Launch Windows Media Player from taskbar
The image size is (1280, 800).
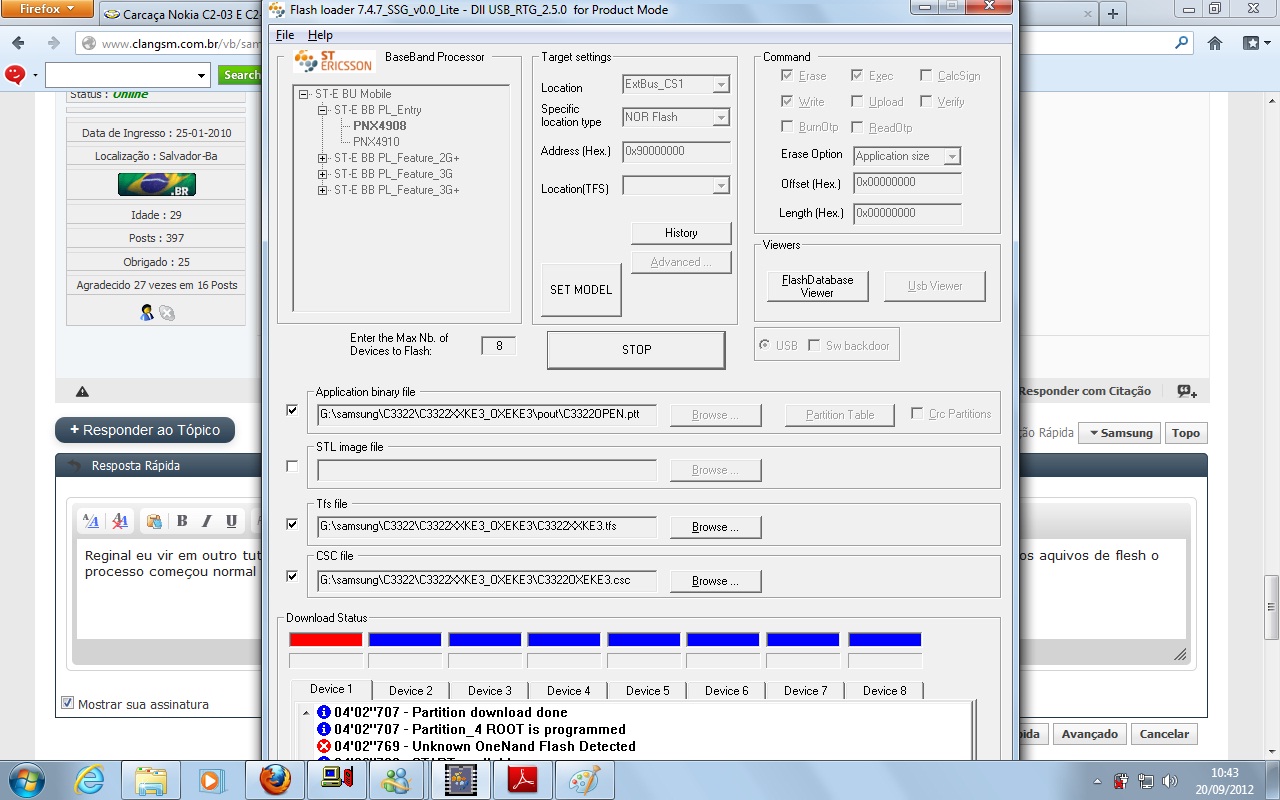click(212, 780)
